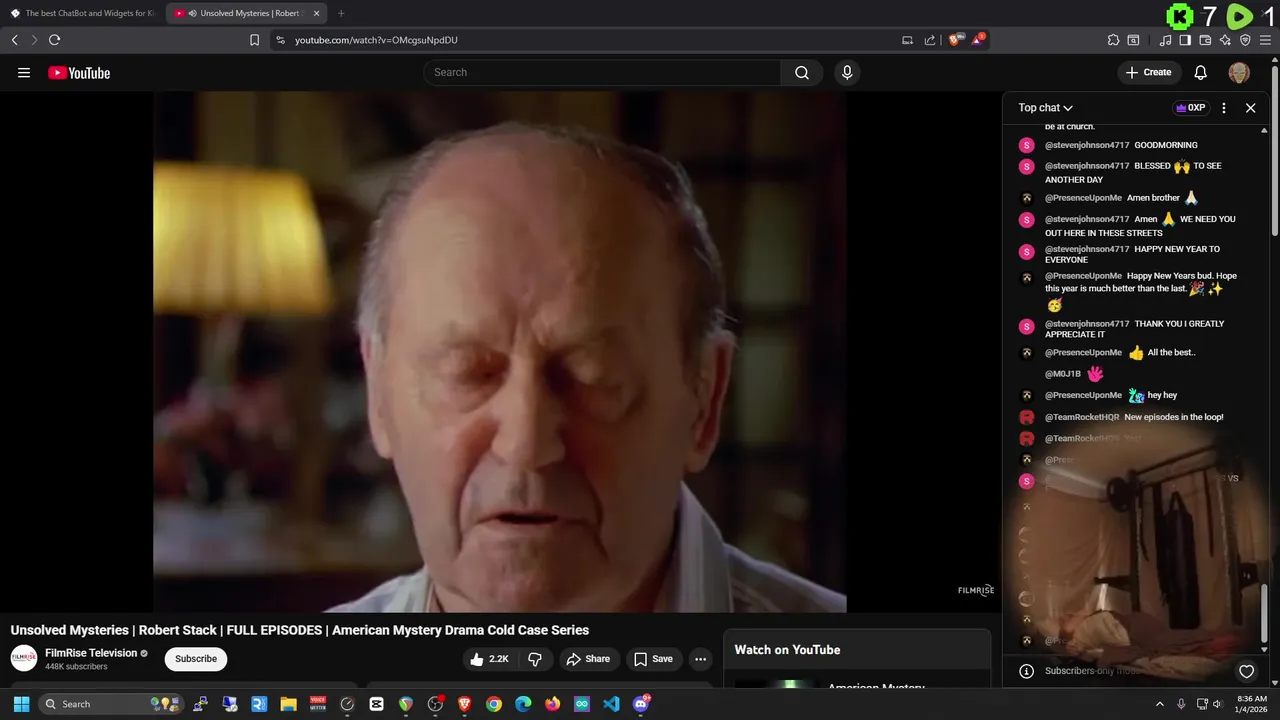Screen dimensions: 1280x720
Task: Open Firefox from taskbar
Action: click(x=552, y=704)
